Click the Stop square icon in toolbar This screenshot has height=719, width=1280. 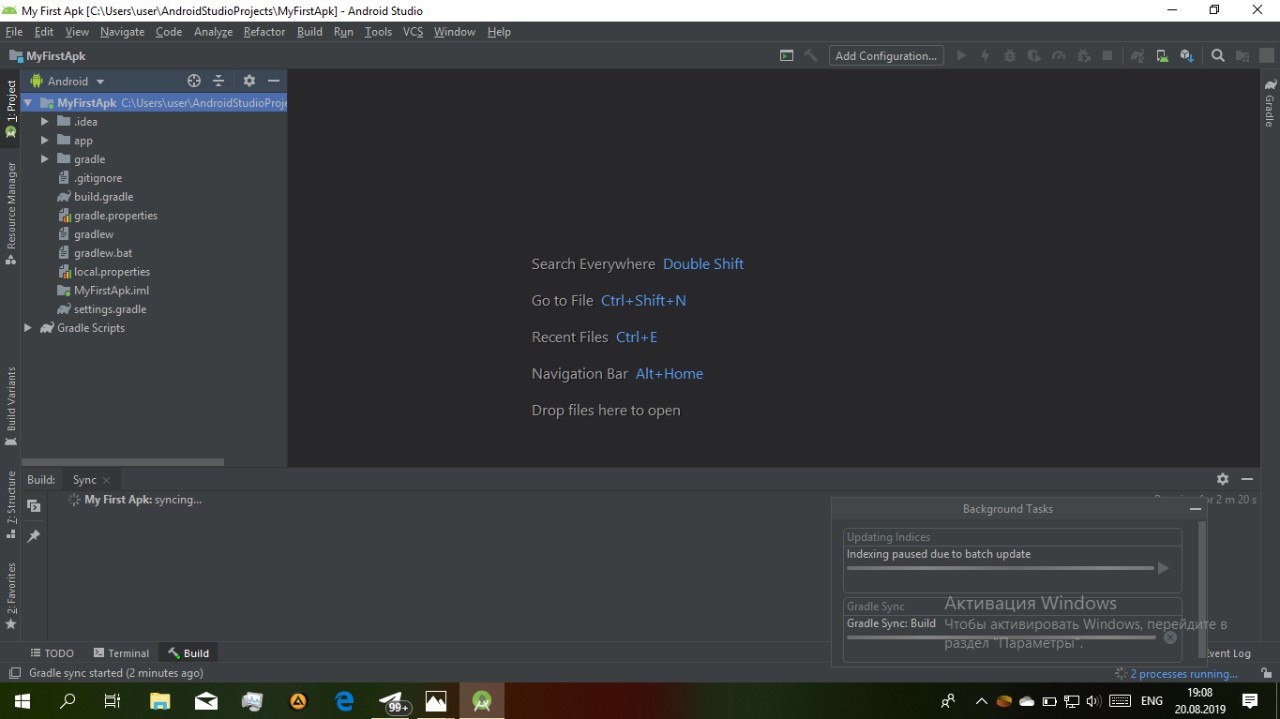pos(1108,56)
